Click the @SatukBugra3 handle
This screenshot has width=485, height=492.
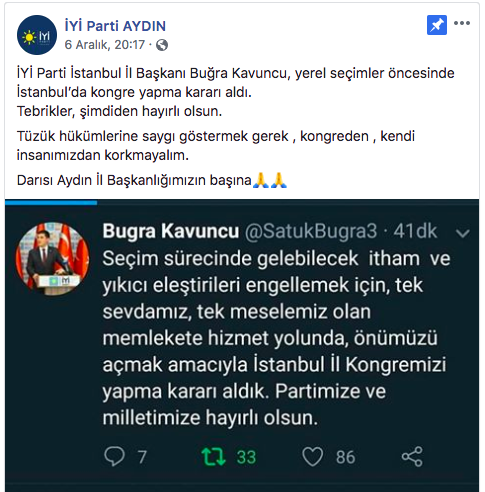(x=311, y=231)
